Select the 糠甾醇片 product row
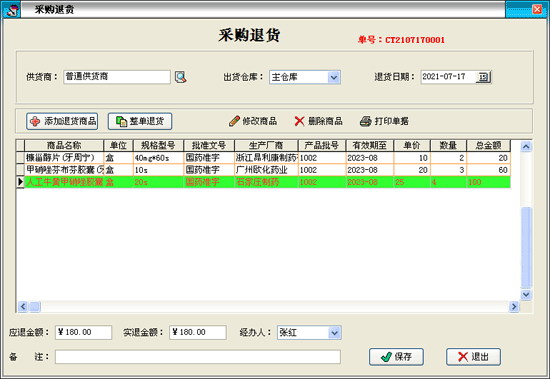The image size is (550, 379). 263,158
